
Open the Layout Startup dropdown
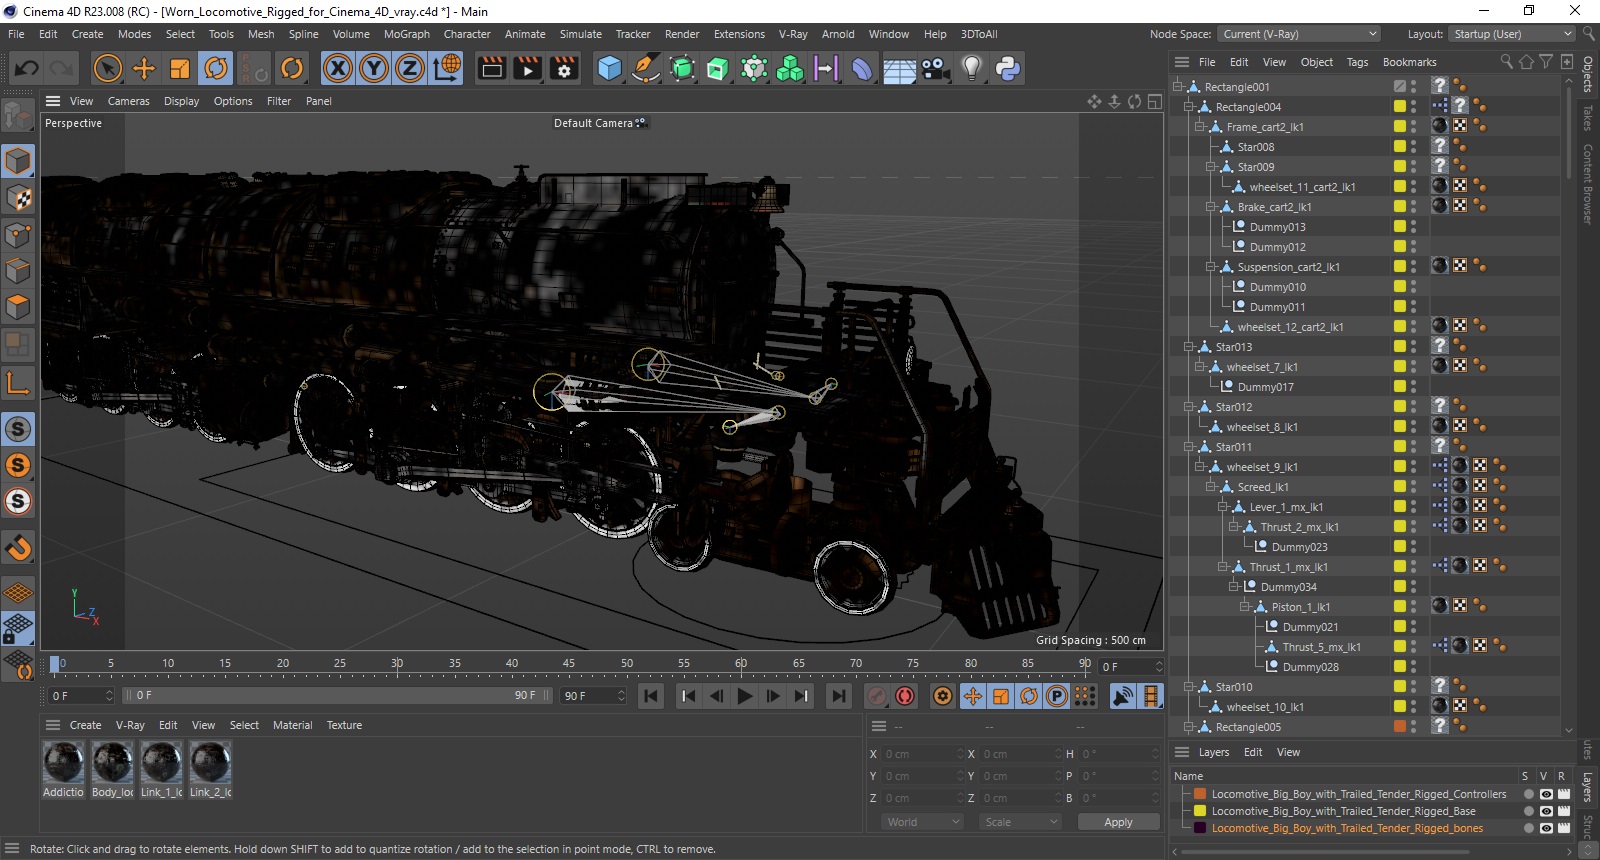[1511, 34]
